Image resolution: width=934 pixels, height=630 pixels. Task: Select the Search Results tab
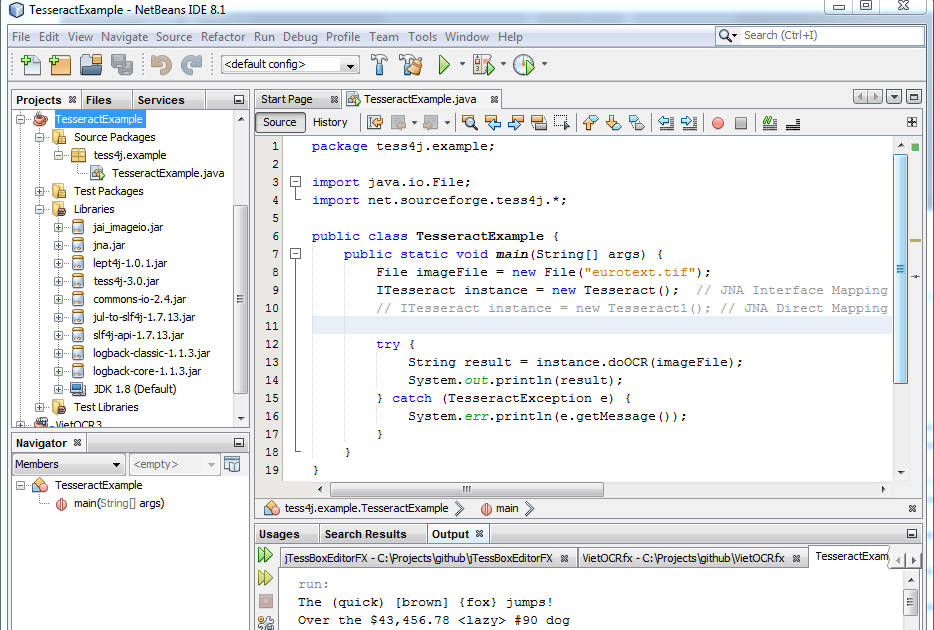pos(365,534)
